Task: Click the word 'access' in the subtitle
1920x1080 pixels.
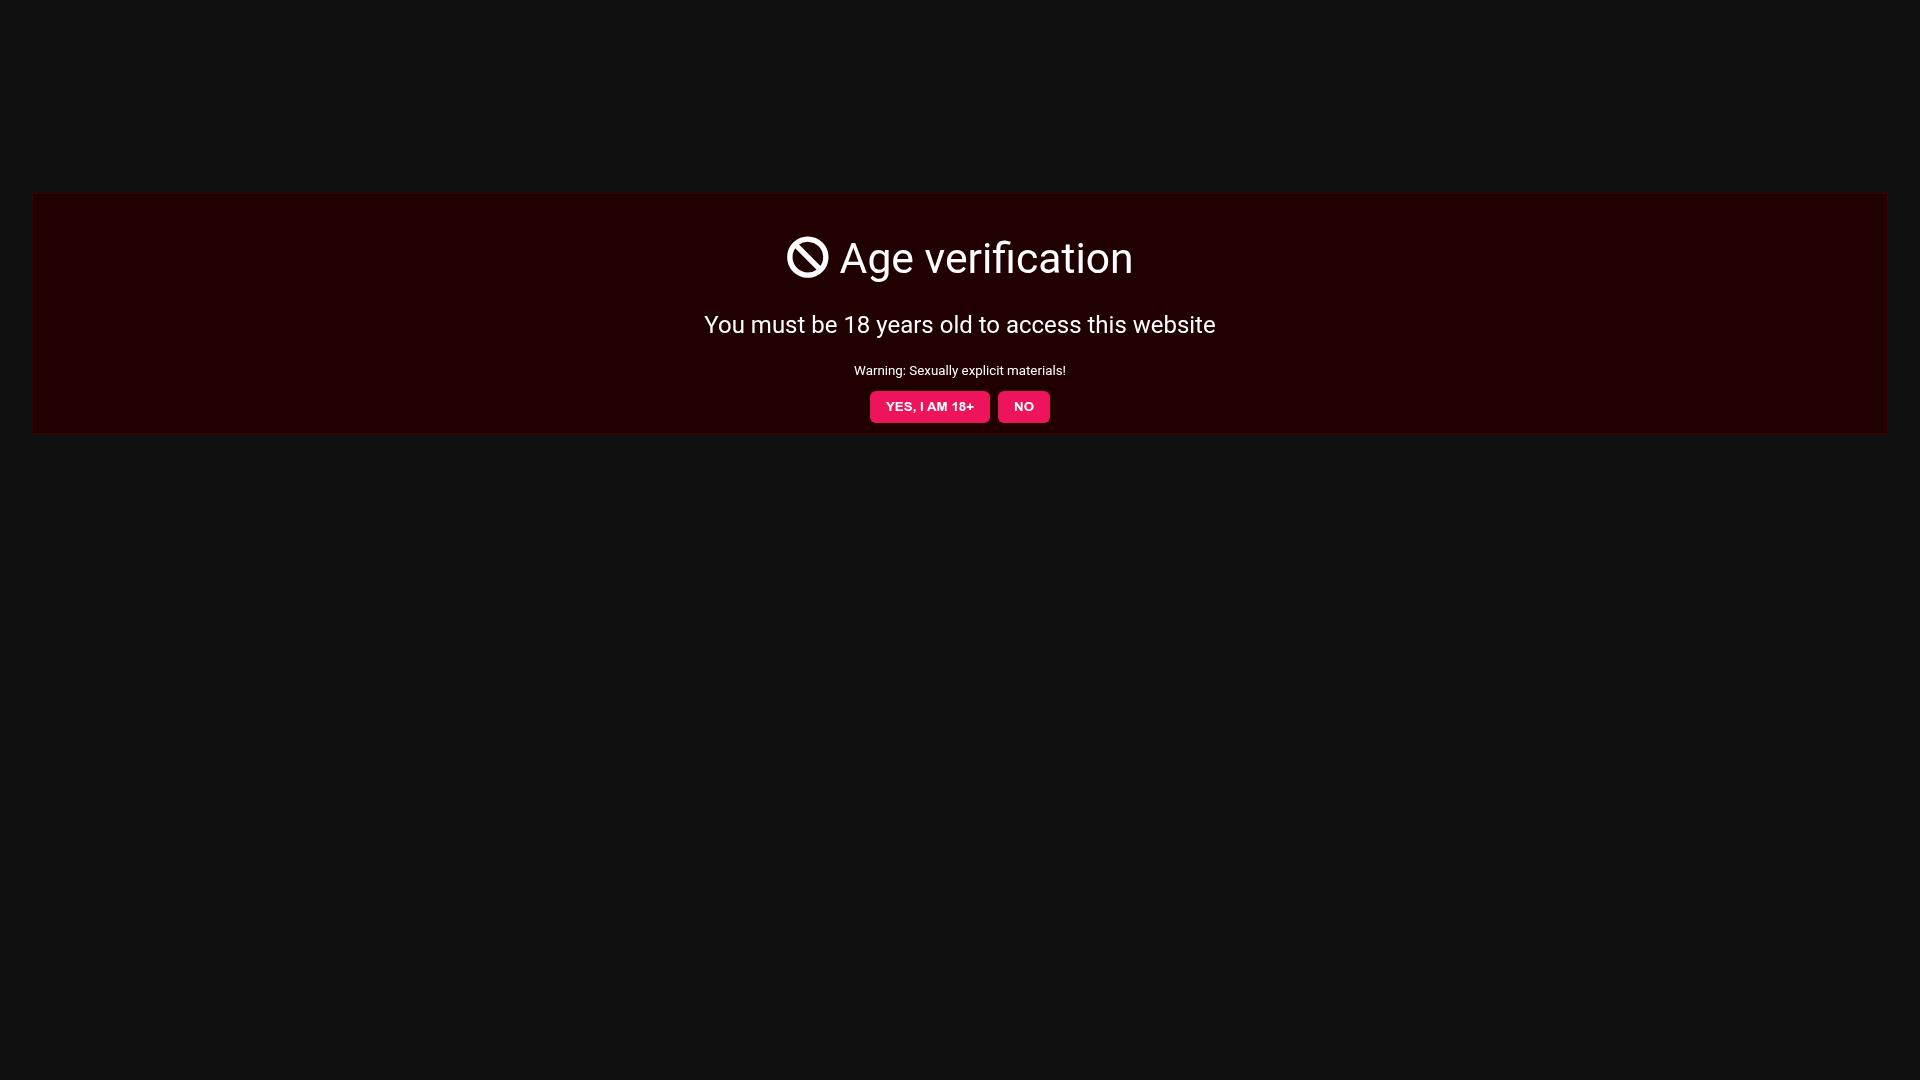Action: [1043, 326]
